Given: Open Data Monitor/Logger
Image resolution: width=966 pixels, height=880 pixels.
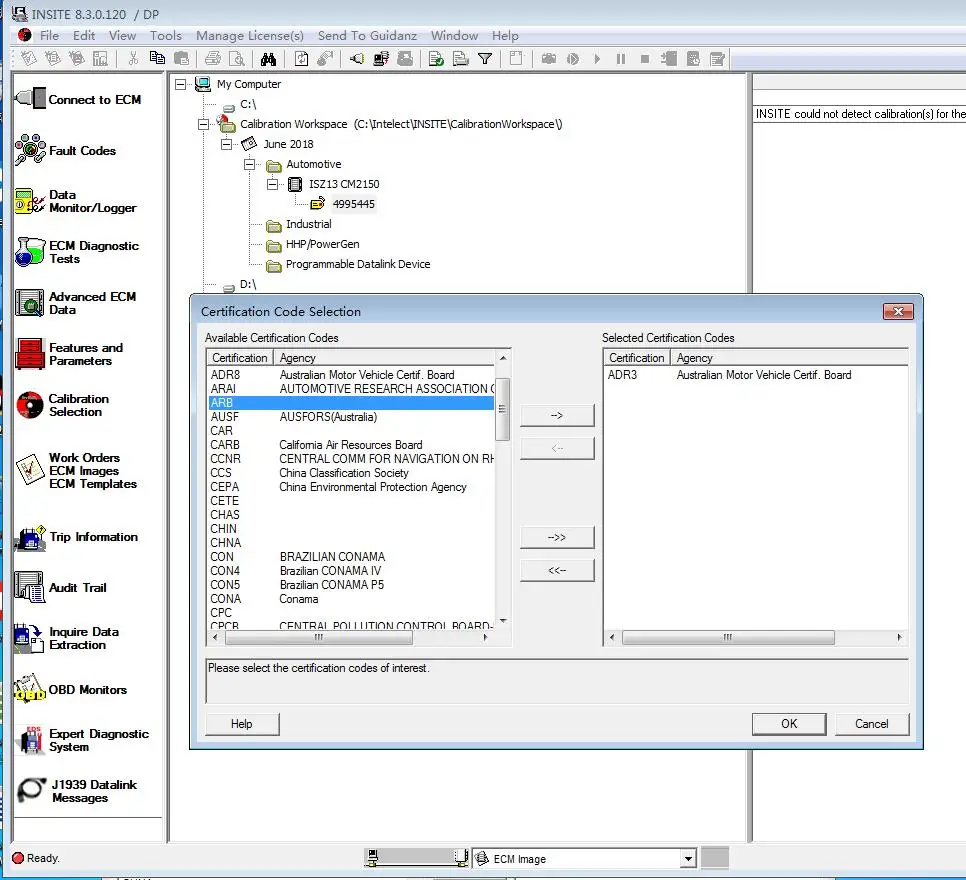Looking at the screenshot, I should click(75, 202).
